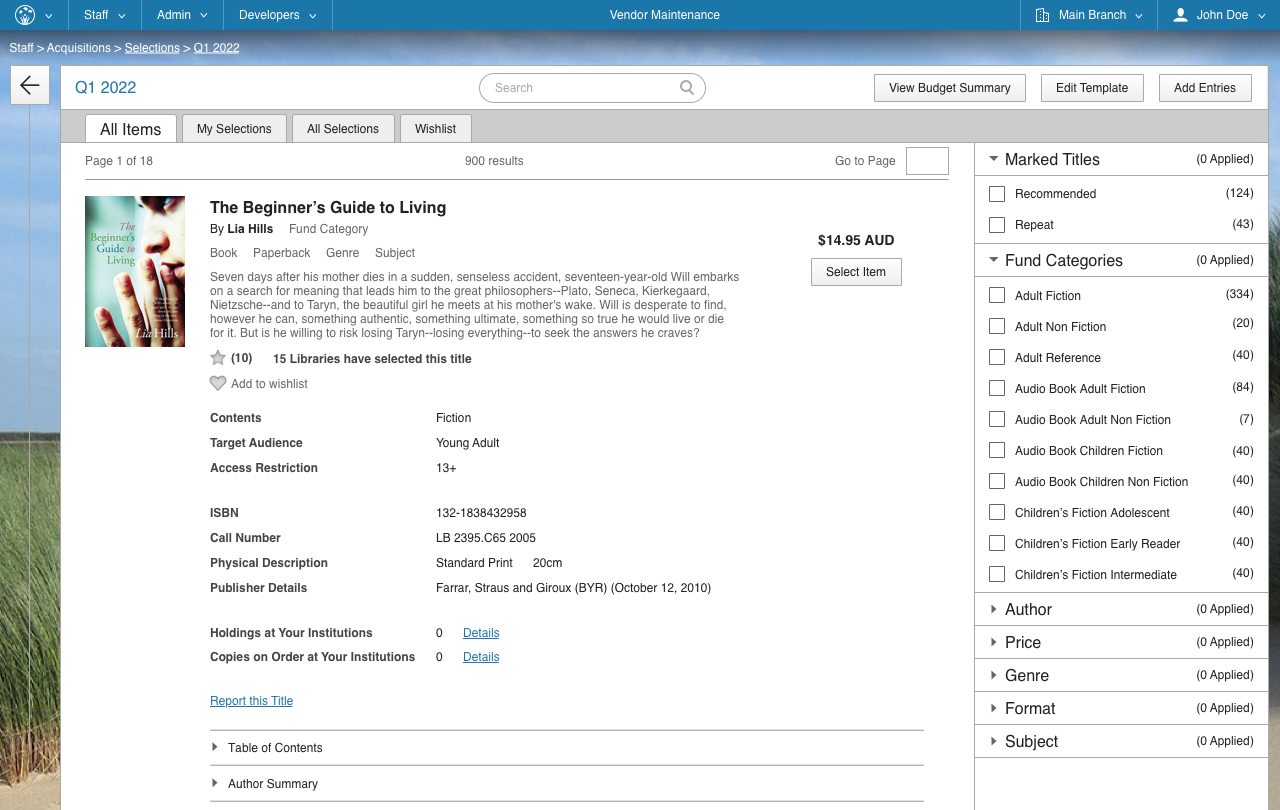Click the star rating icon

218,358
